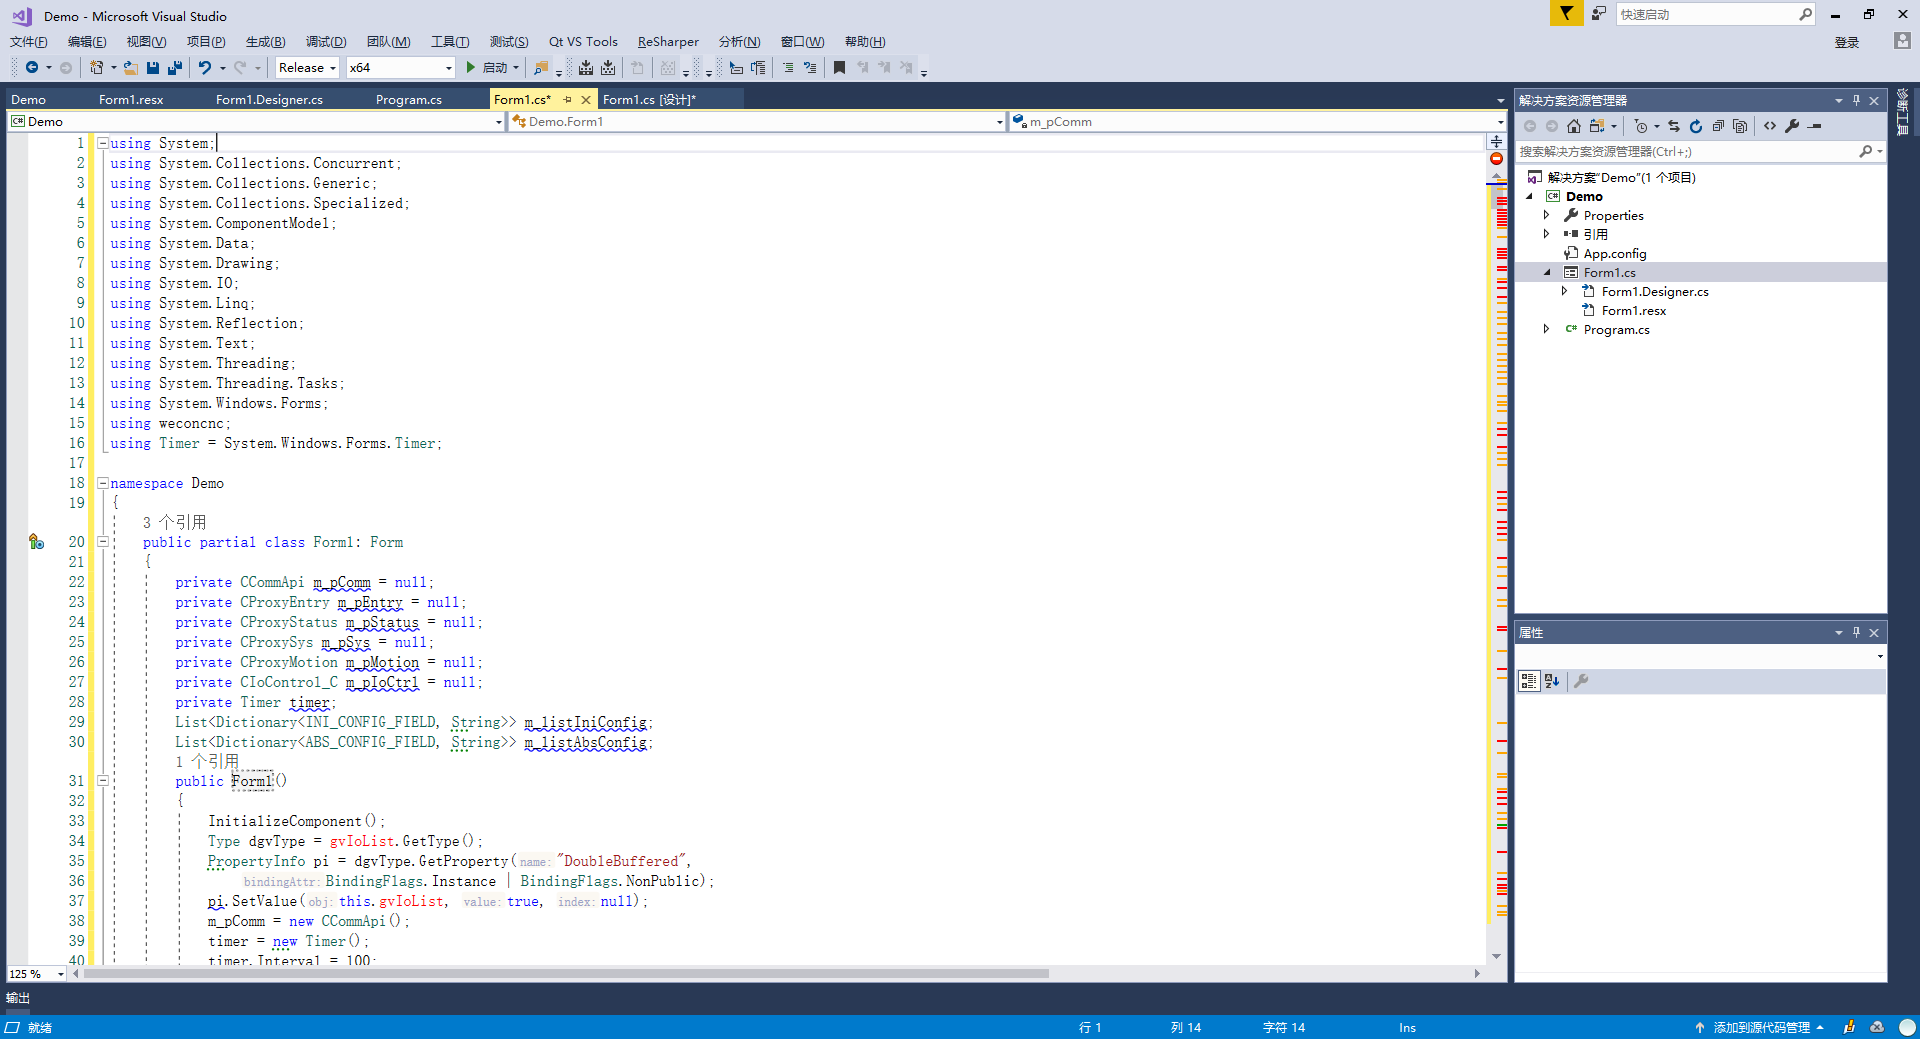Refresh the Solution Explorer tree
Screen dimensions: 1920x1039
(x=1696, y=126)
